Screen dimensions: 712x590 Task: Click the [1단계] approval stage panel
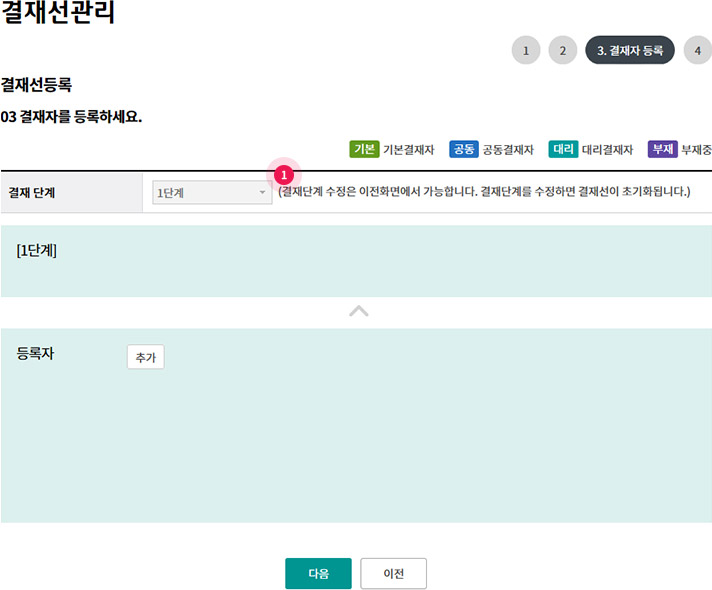356,261
